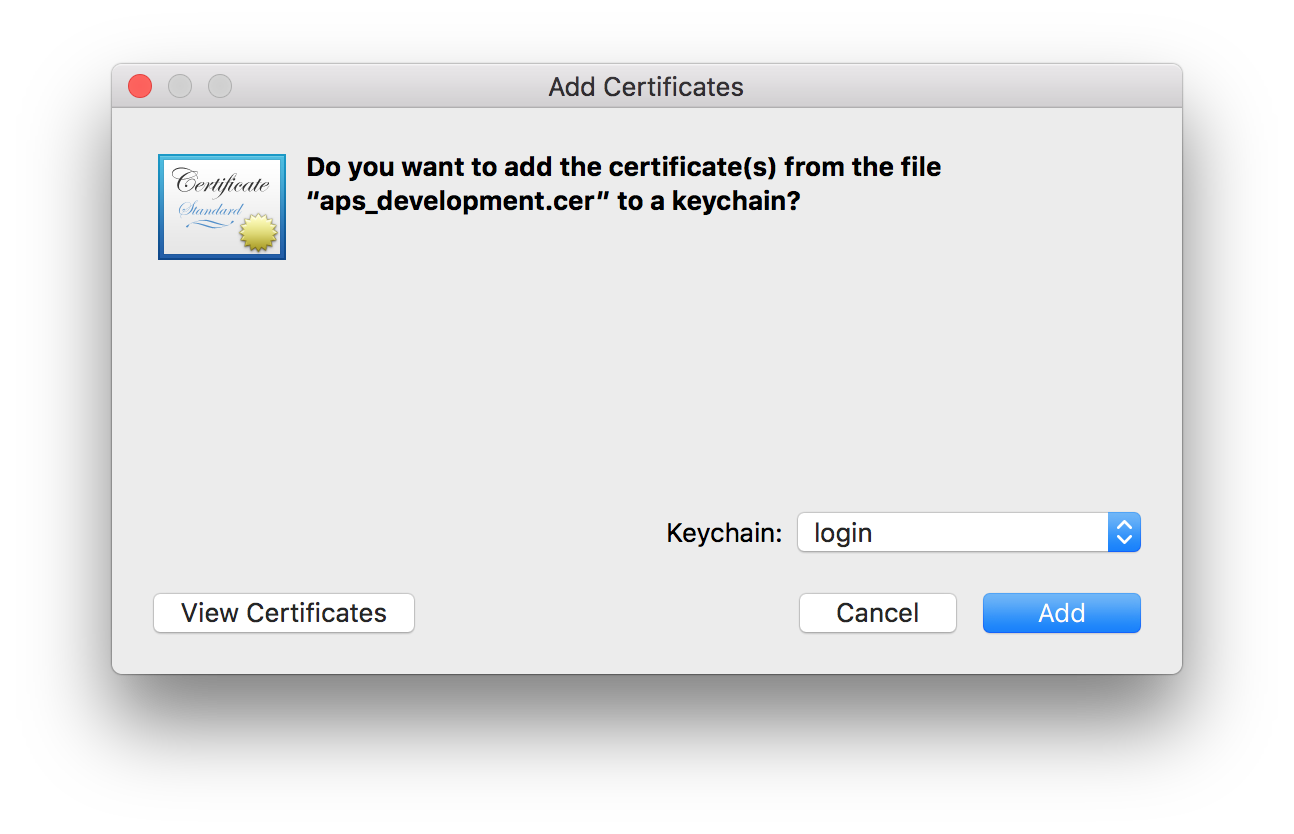The height and width of the screenshot is (834, 1294).
Task: Cancel adding the certificate
Action: point(877,613)
